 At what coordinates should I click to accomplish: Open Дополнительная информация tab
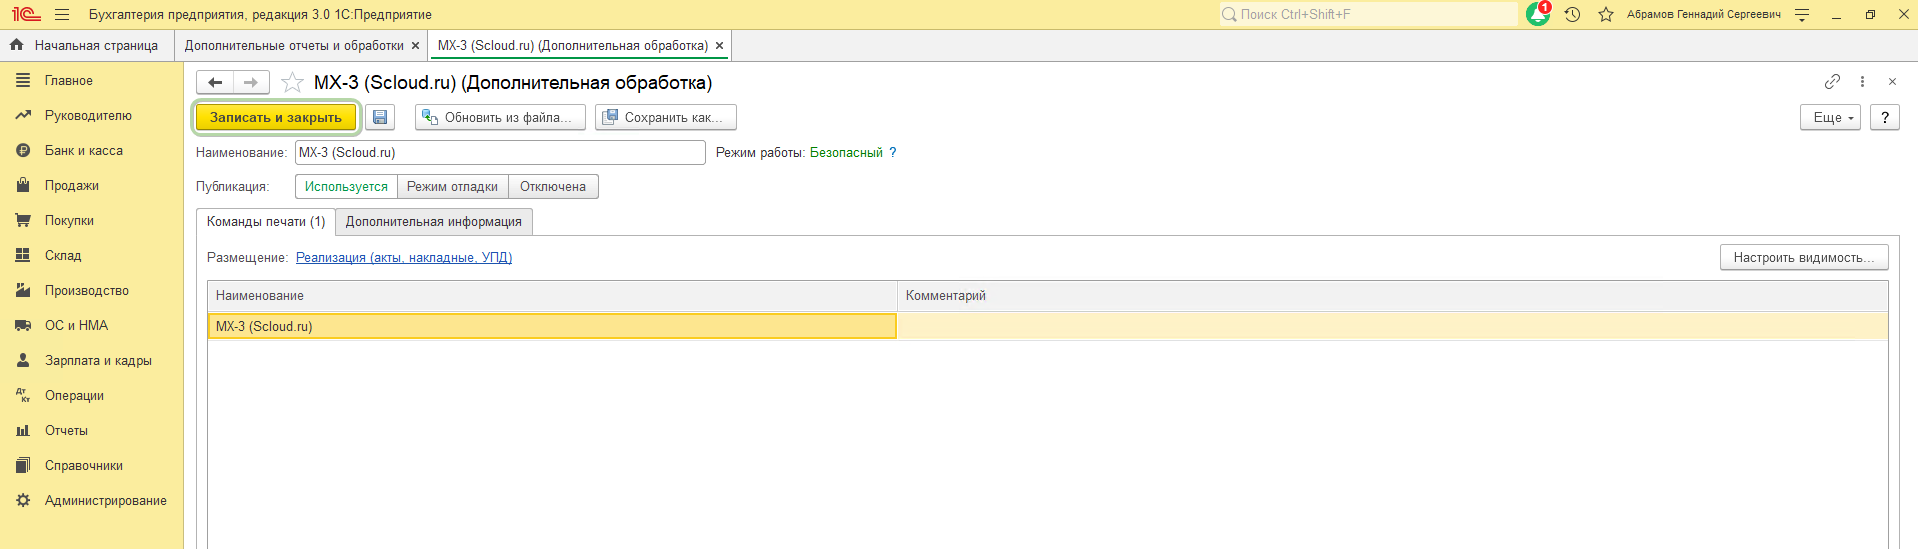(x=434, y=221)
